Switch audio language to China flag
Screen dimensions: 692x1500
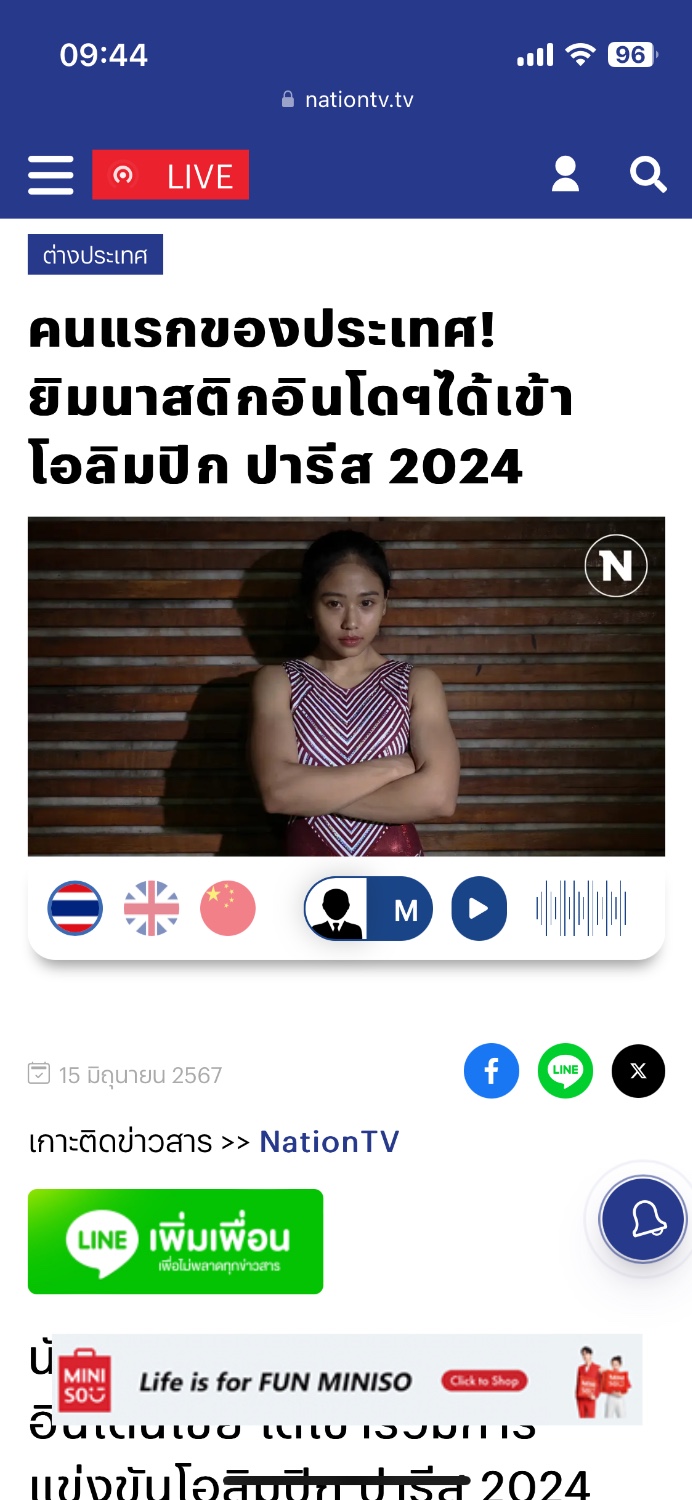228,908
